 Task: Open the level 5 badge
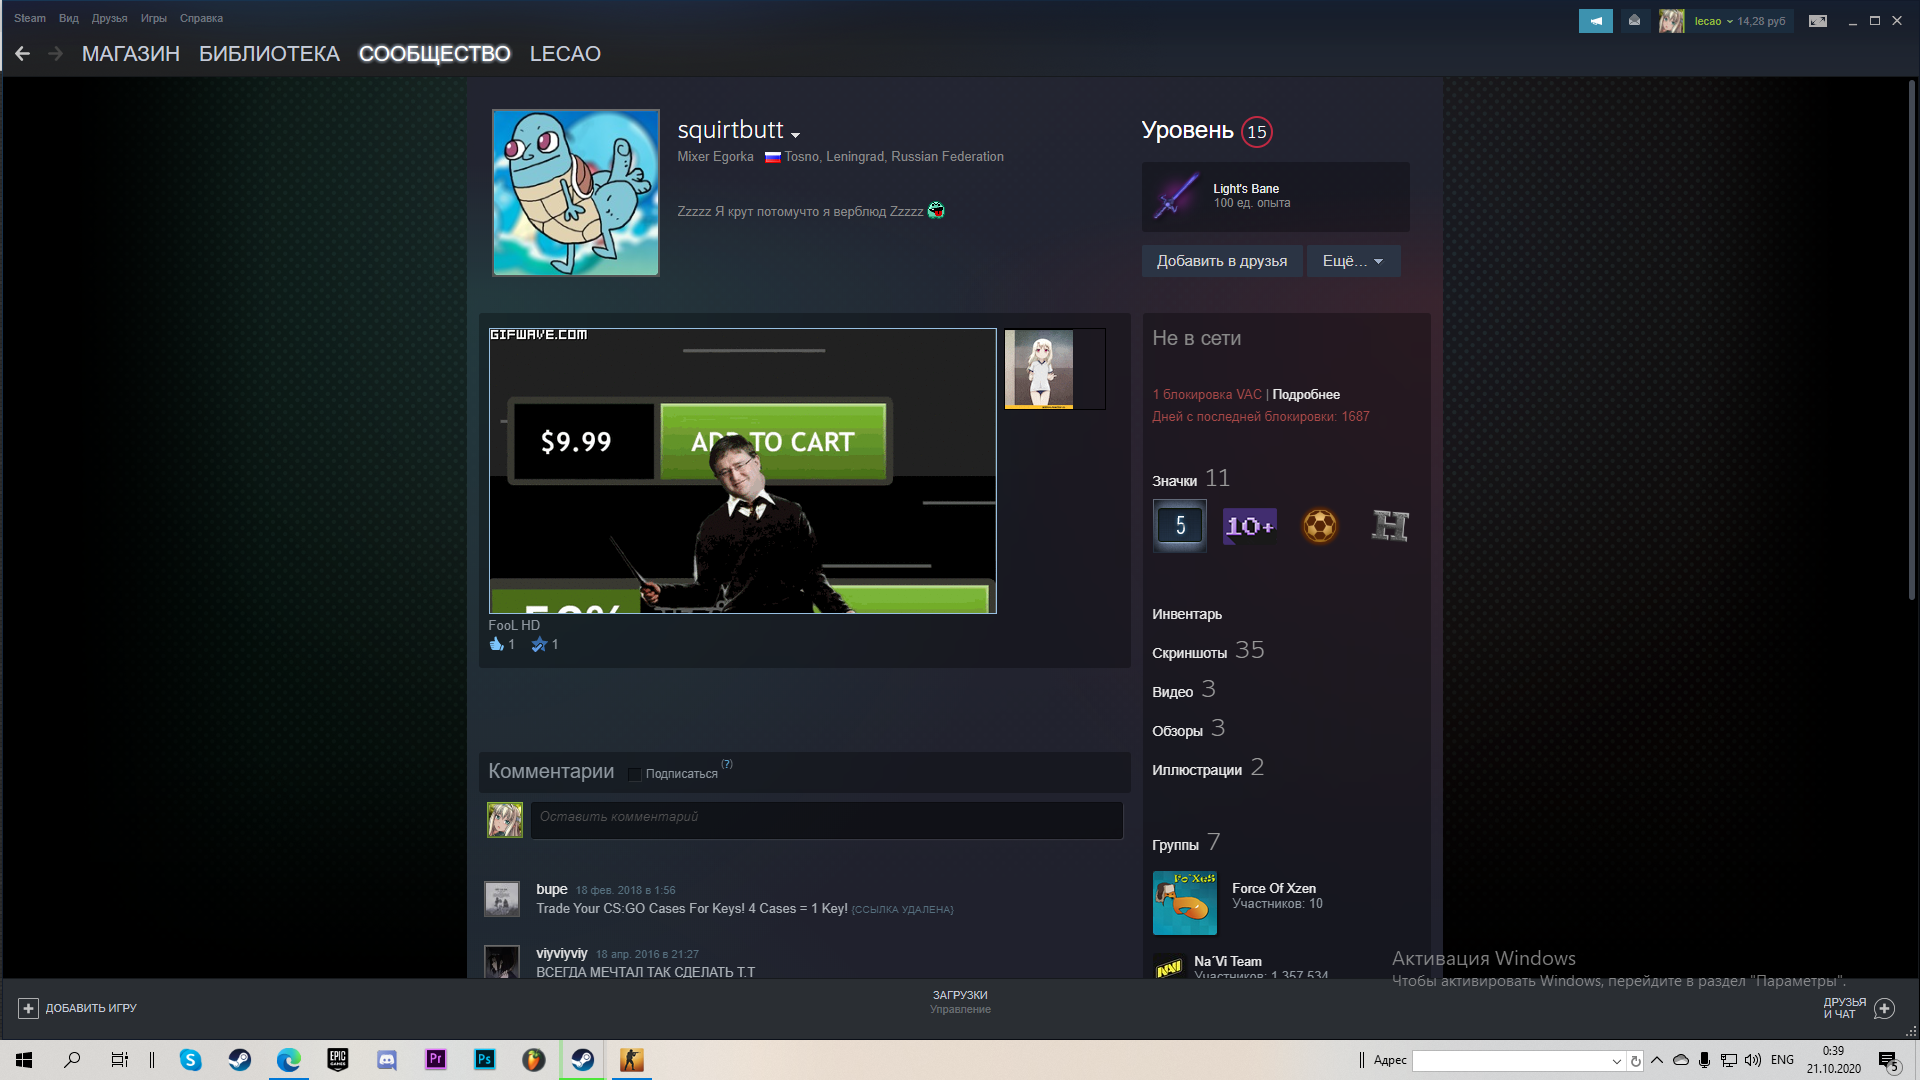click(x=1180, y=526)
